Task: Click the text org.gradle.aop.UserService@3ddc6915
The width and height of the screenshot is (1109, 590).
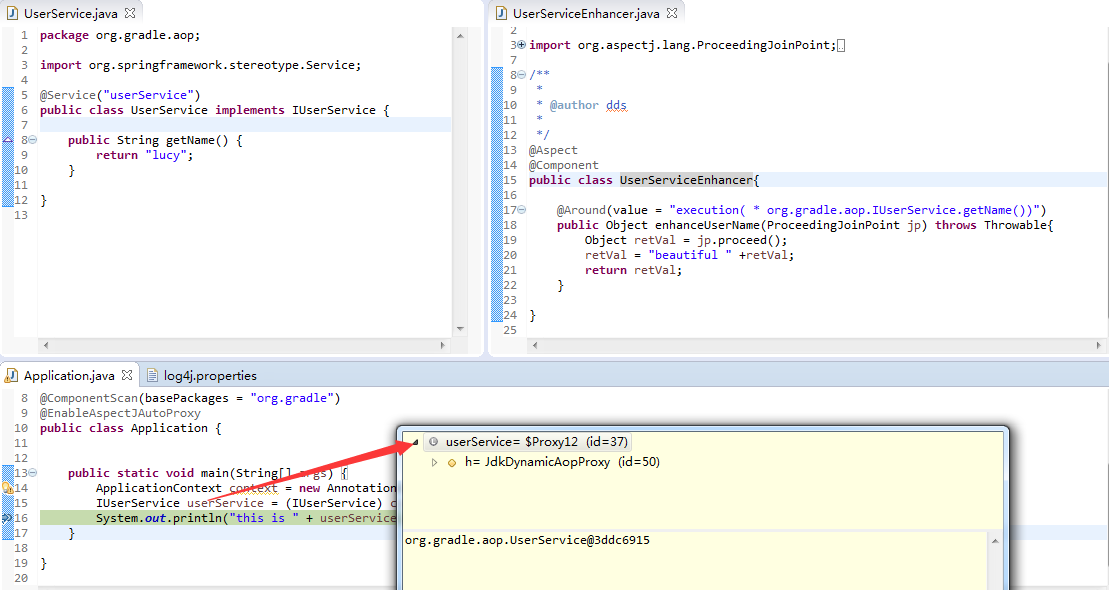Action: tap(527, 540)
